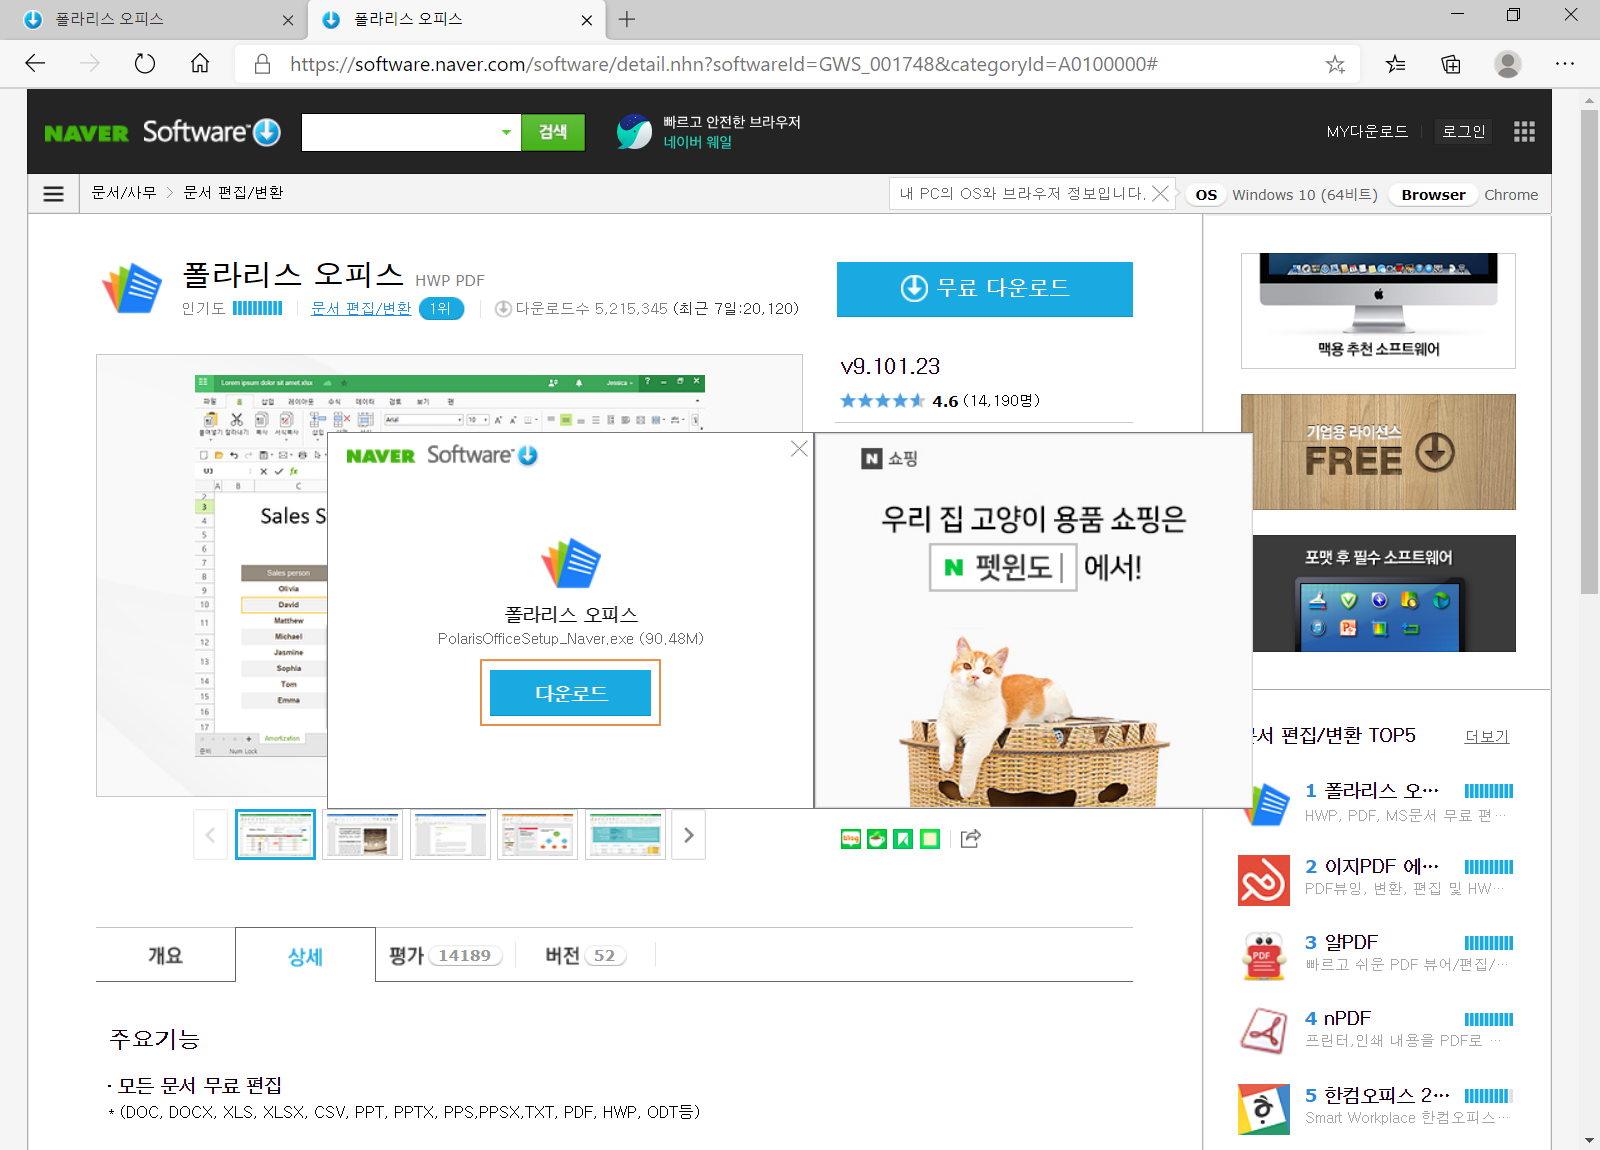Switch to the 개요 tab
Screen dimensions: 1600x1150
pos(165,955)
